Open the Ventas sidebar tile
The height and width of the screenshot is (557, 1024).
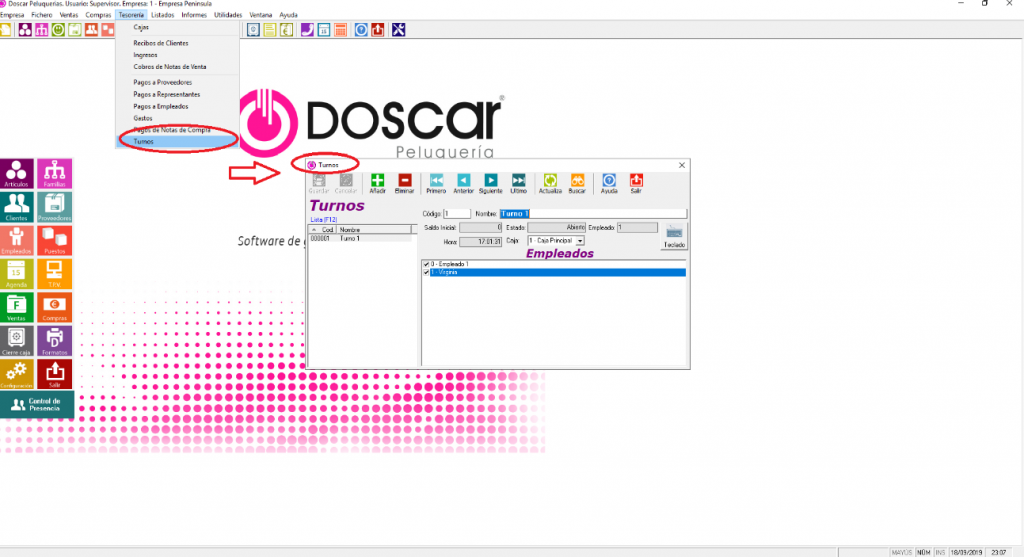click(x=16, y=307)
